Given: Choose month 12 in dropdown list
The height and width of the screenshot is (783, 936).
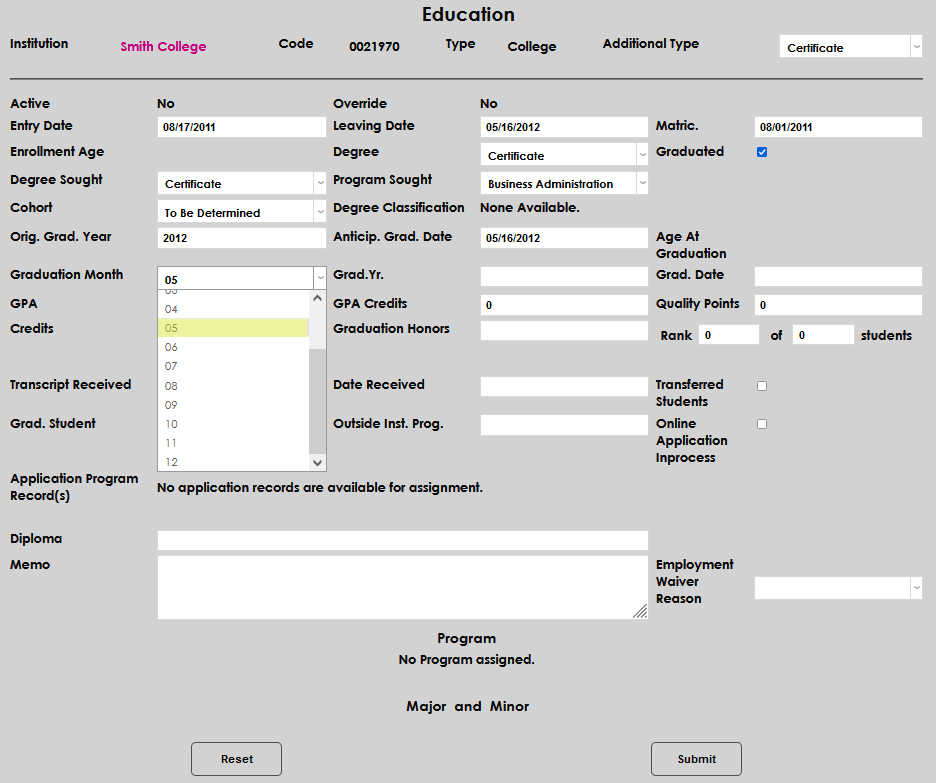Looking at the screenshot, I should click(x=233, y=462).
